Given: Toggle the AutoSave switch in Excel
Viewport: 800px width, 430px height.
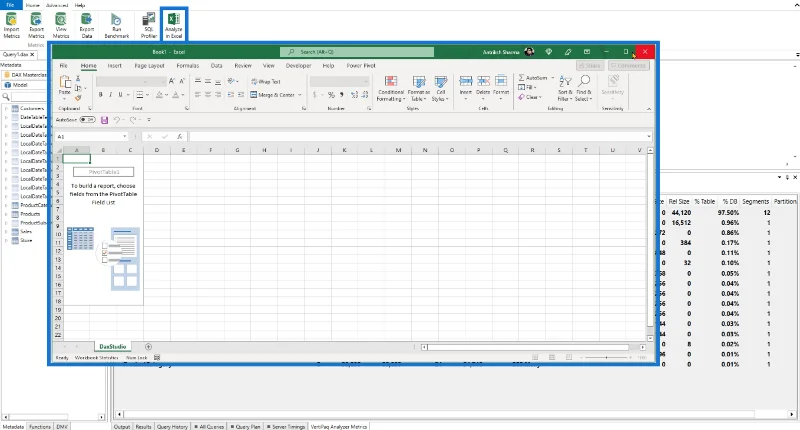Looking at the screenshot, I should [87, 120].
